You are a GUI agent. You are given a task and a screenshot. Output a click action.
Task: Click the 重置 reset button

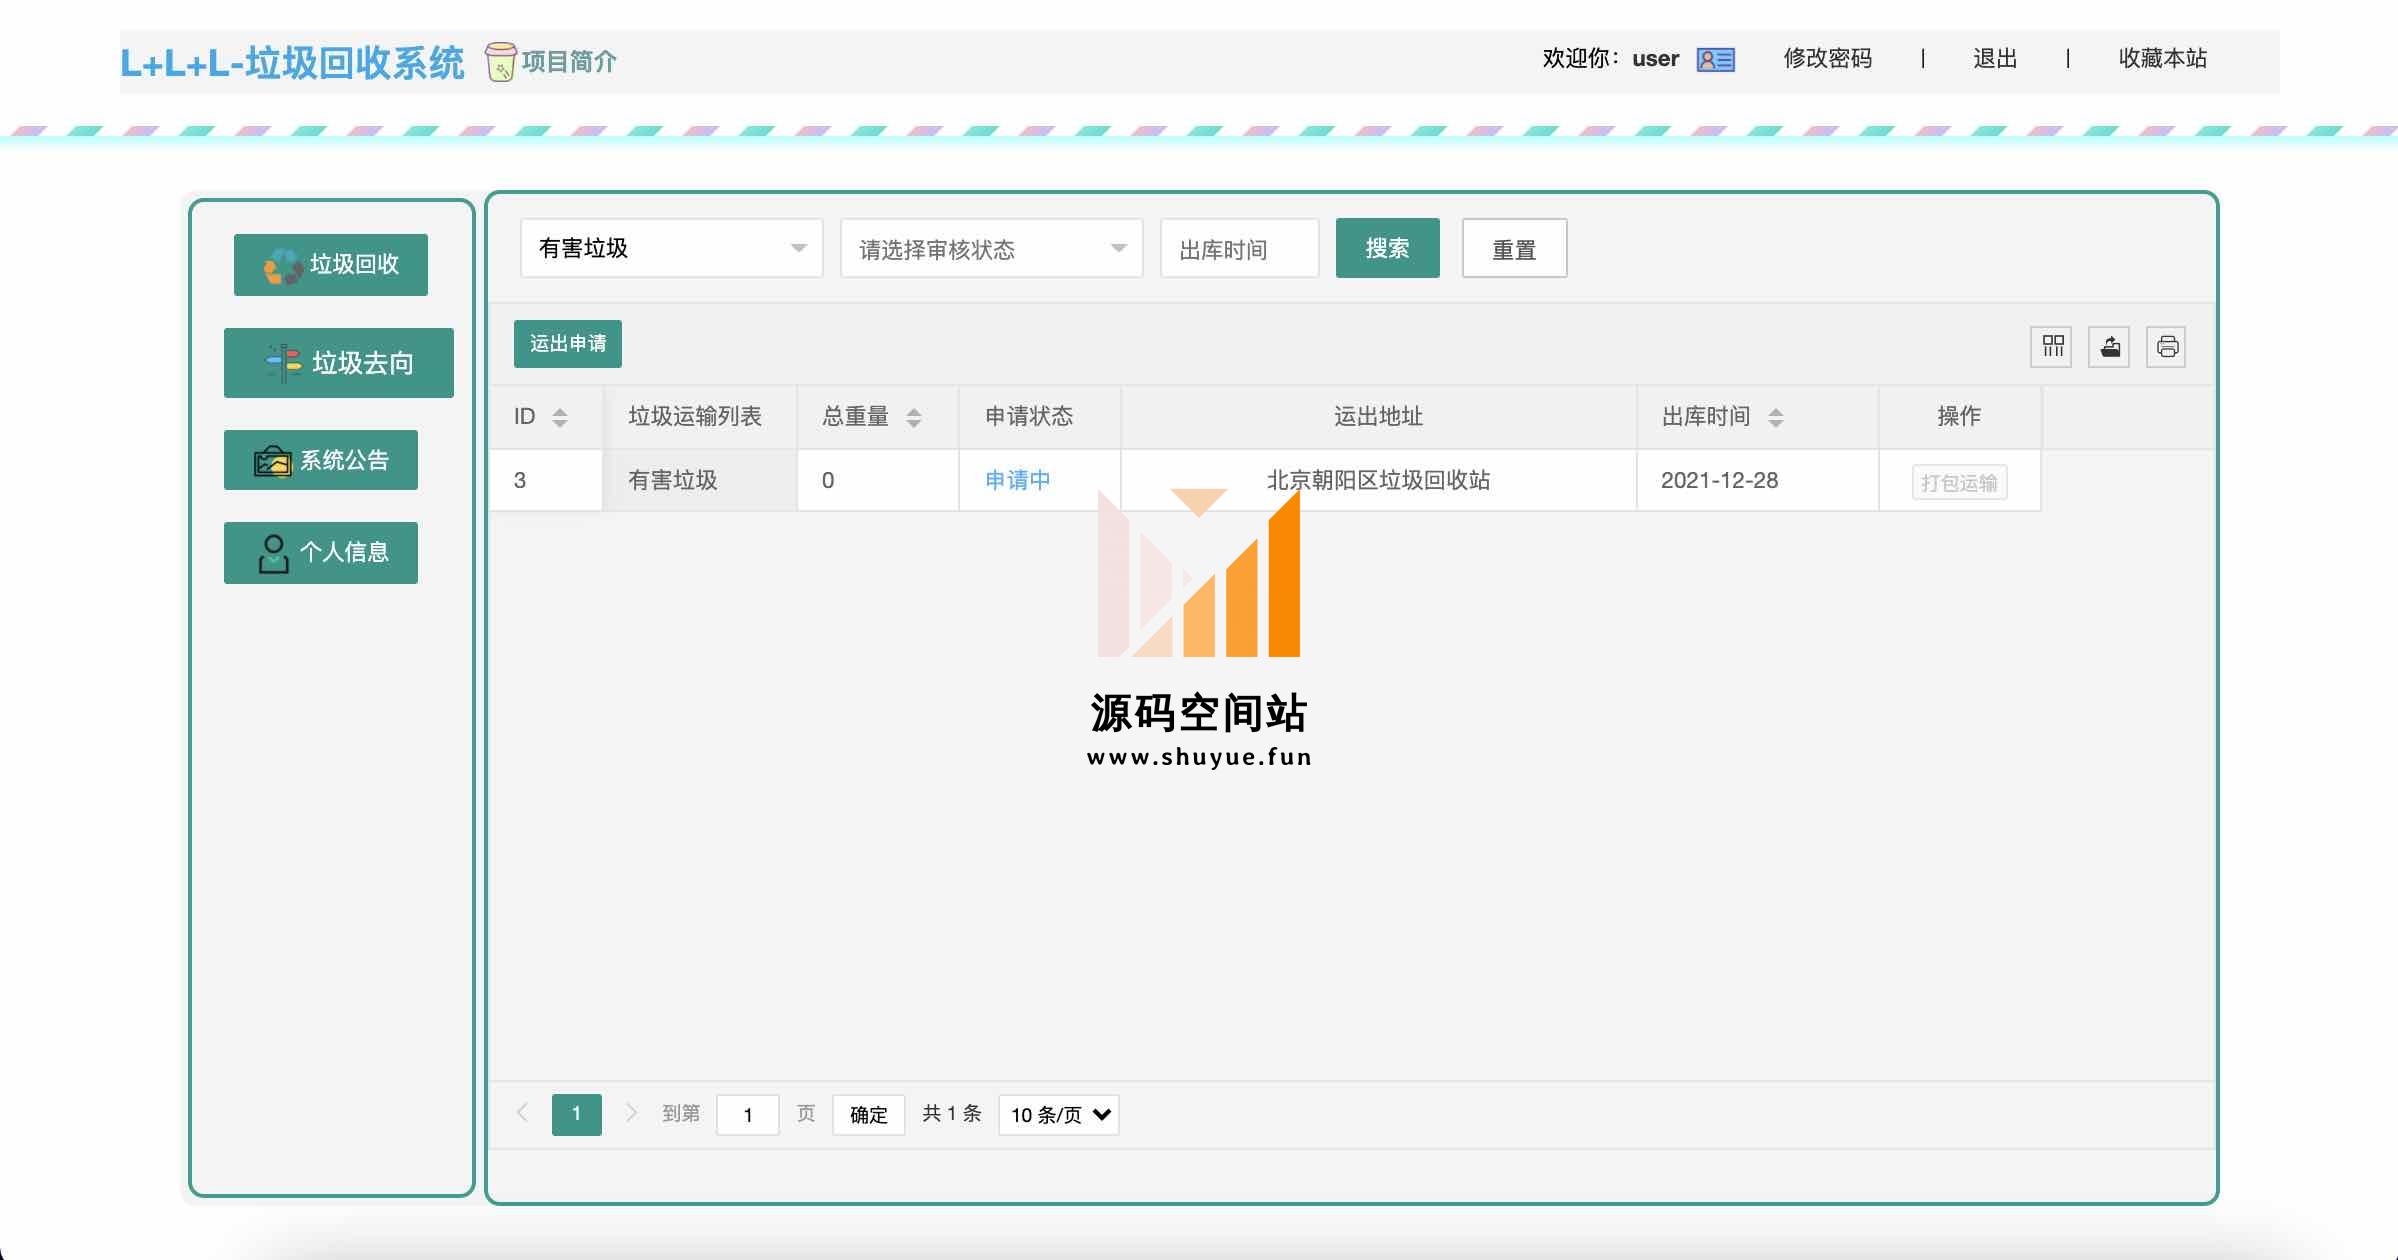pos(1514,248)
